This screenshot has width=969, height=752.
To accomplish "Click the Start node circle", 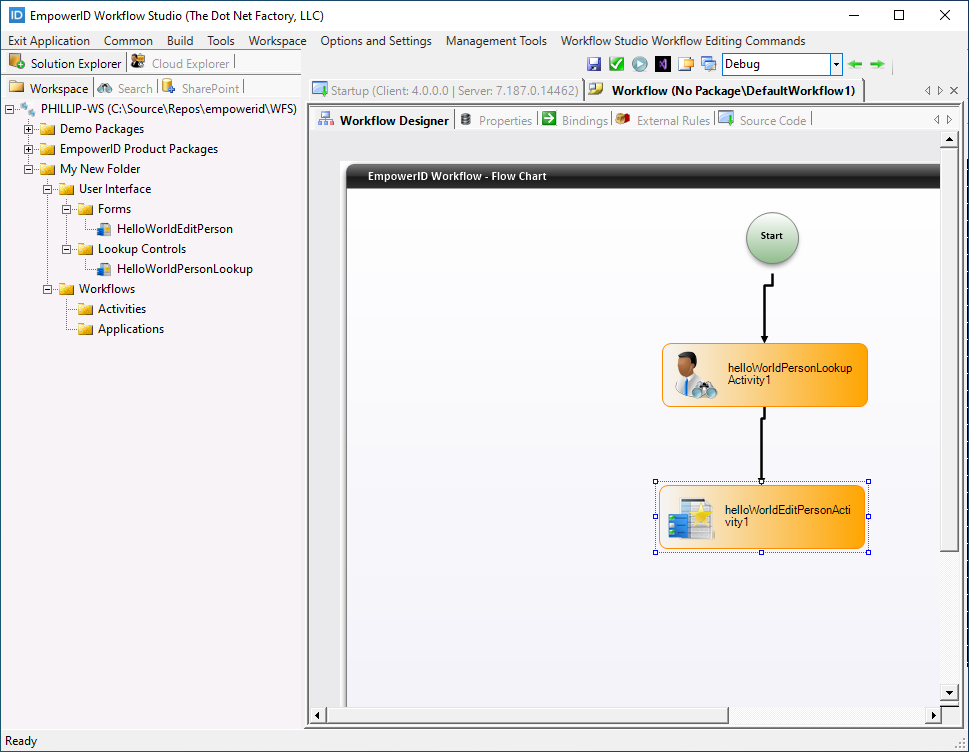I will click(771, 237).
